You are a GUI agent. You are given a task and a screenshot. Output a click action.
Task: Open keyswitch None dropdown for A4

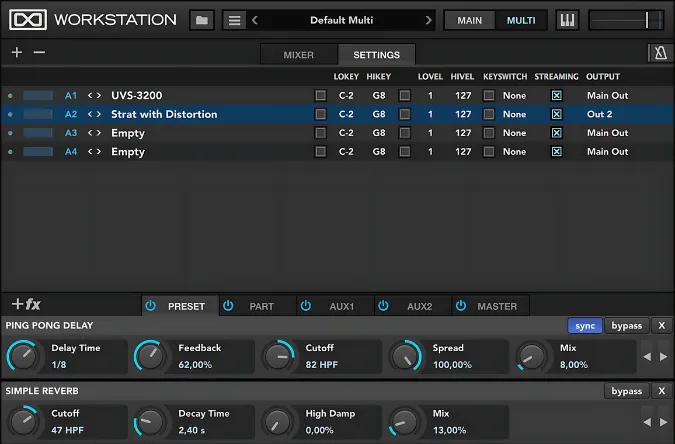[514, 152]
